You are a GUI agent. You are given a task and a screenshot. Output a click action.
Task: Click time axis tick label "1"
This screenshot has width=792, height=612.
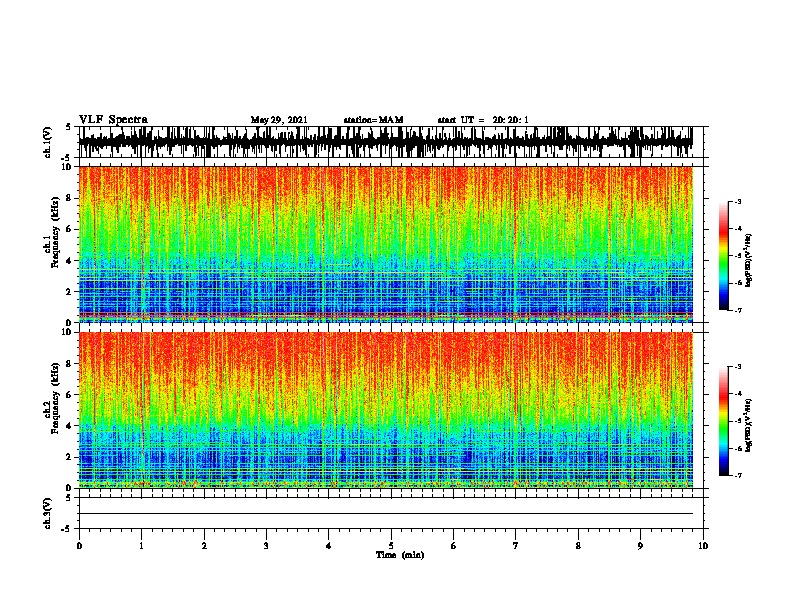coord(141,546)
